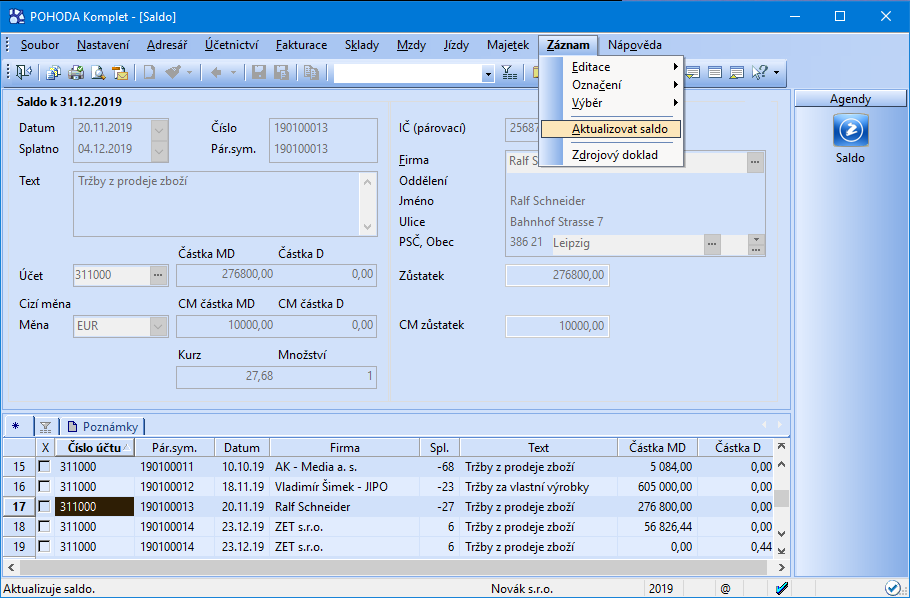Click the toolbar panel icon with yellow up arrow
This screenshot has height=598, width=910.
click(x=737, y=72)
